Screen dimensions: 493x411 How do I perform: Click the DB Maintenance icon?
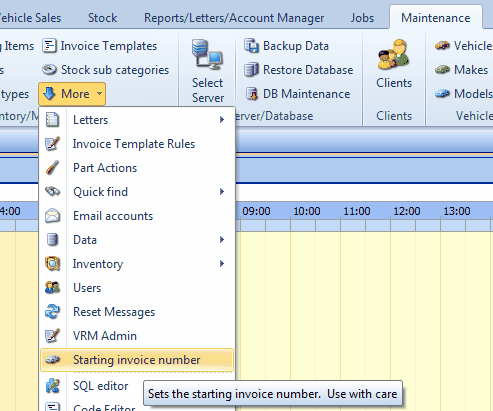click(x=252, y=94)
